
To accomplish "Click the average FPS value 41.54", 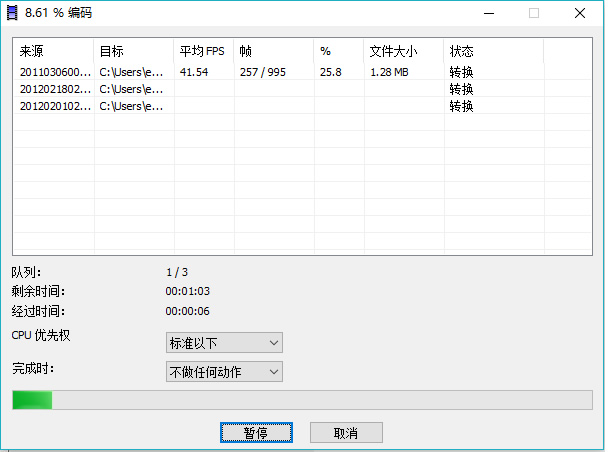I will coord(194,72).
